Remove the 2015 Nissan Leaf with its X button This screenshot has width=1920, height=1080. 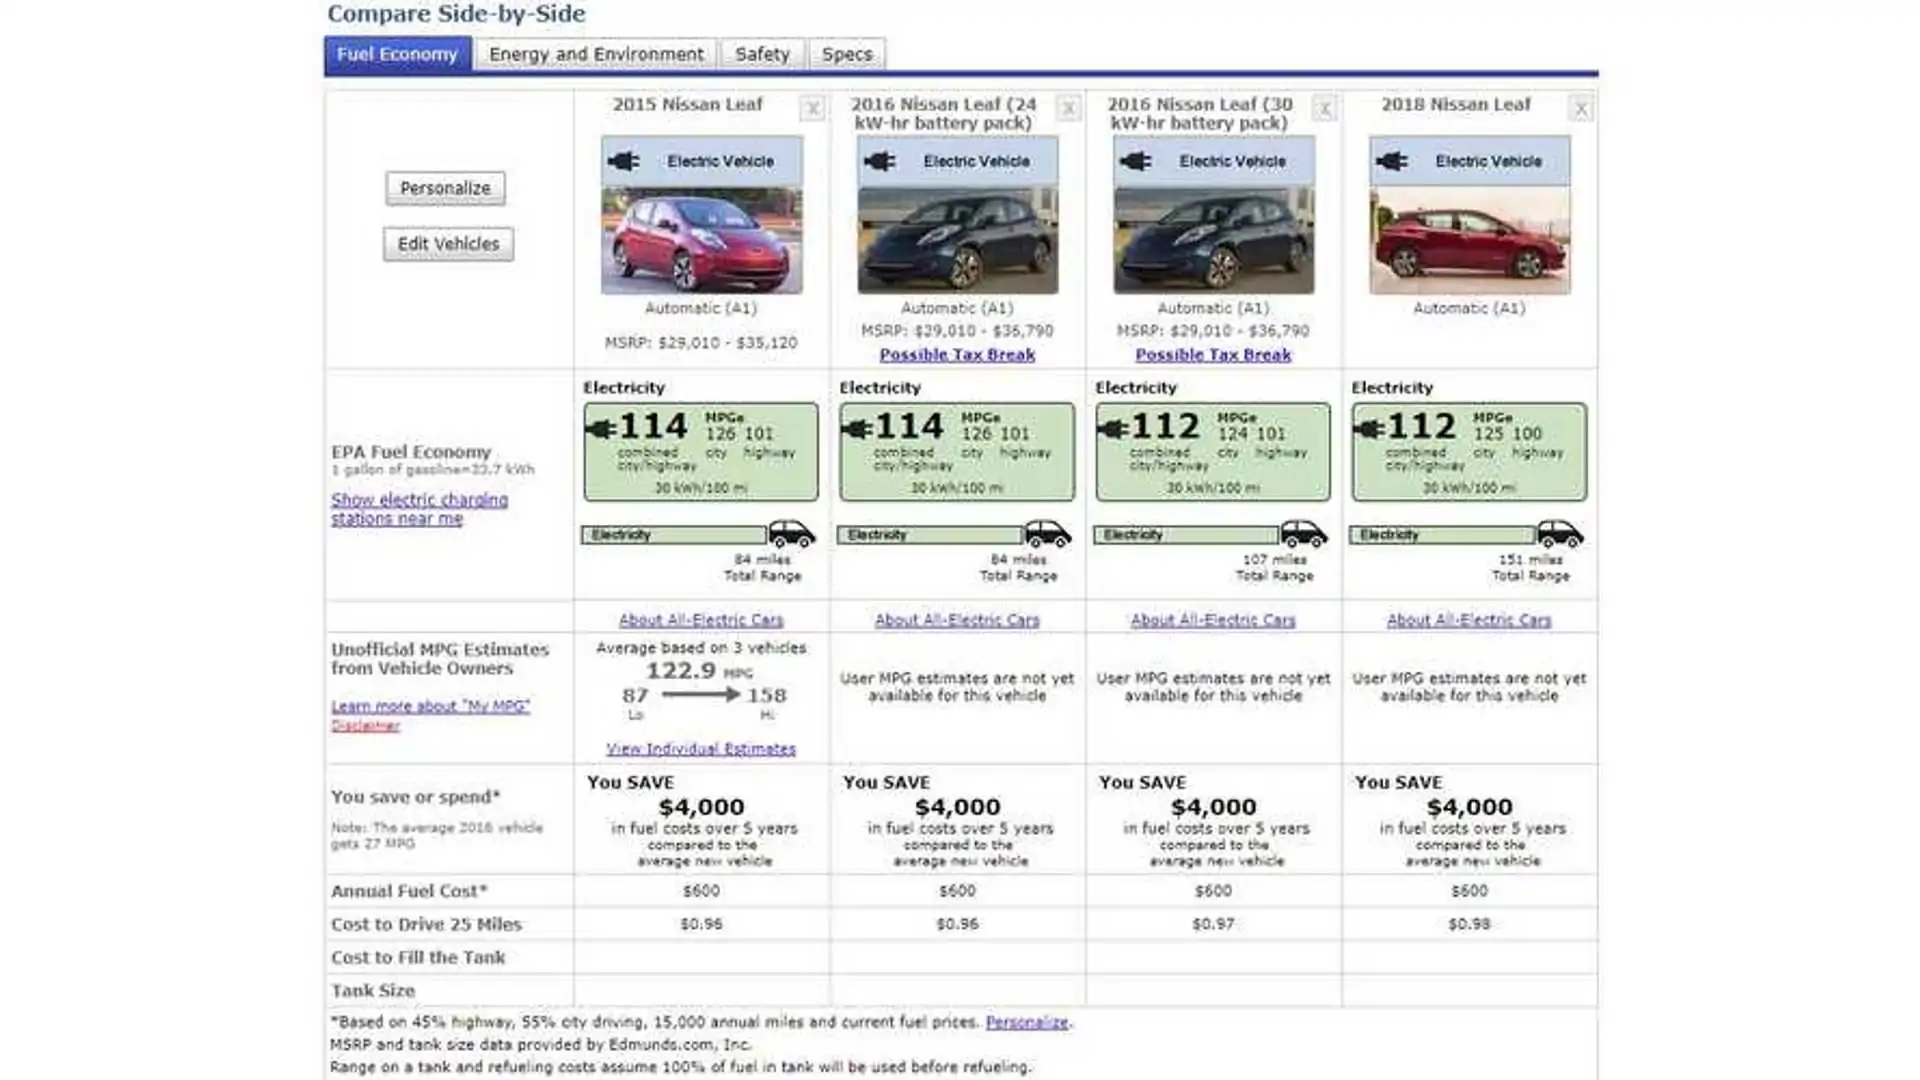[812, 109]
